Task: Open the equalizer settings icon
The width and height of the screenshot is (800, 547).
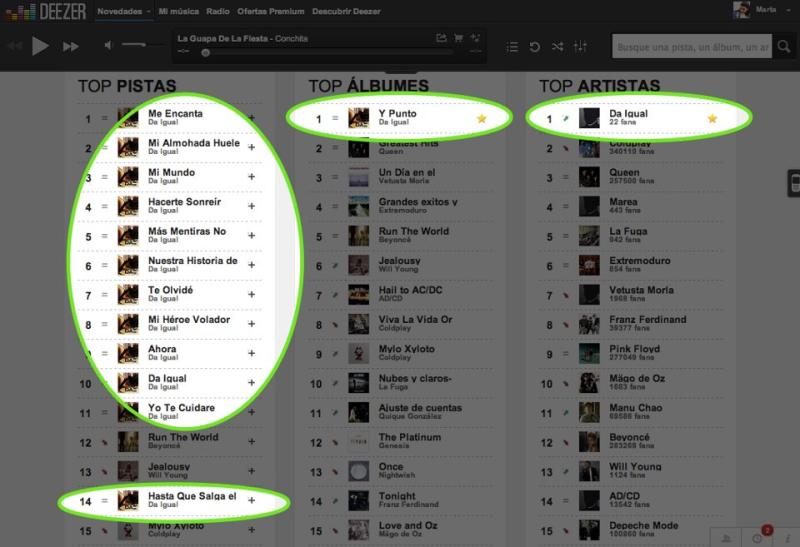Action: click(x=581, y=46)
